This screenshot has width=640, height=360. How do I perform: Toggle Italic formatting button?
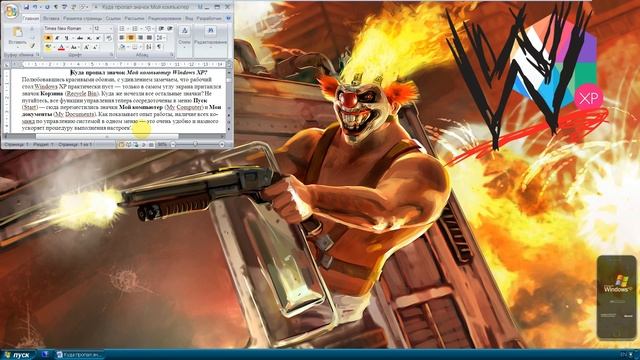57,38
